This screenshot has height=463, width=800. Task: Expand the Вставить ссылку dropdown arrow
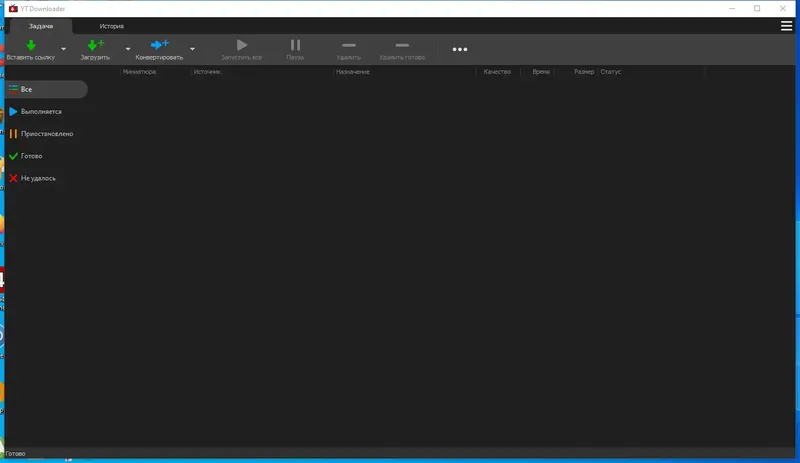[63, 49]
